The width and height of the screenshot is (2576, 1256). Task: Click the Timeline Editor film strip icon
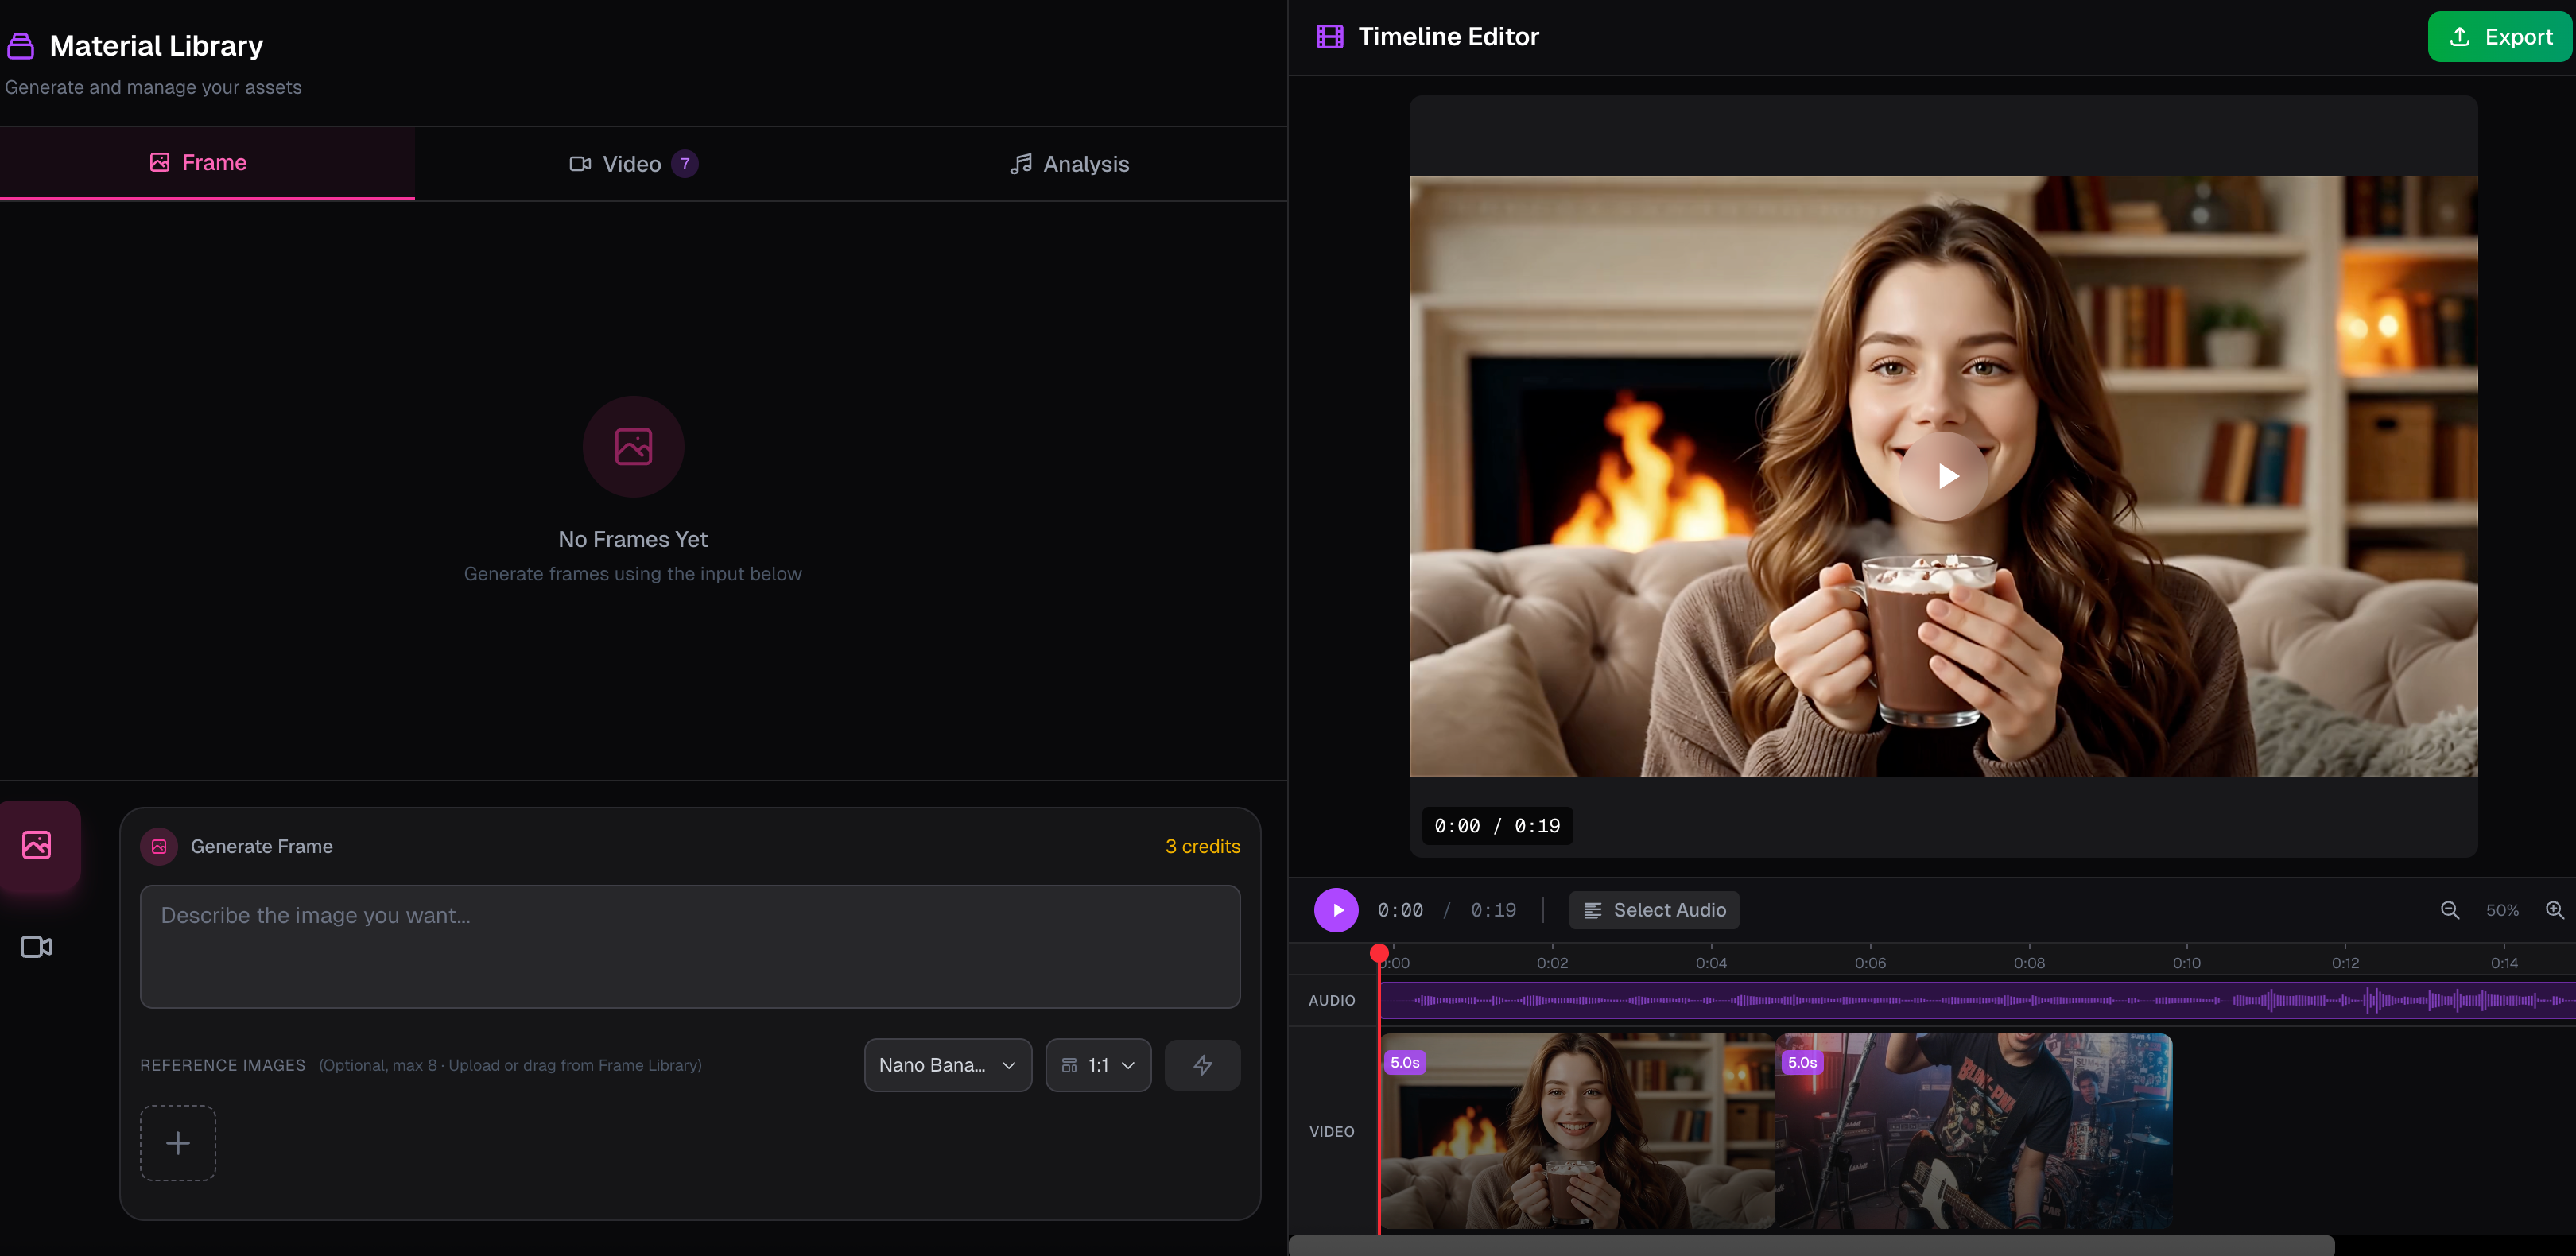(x=1330, y=36)
